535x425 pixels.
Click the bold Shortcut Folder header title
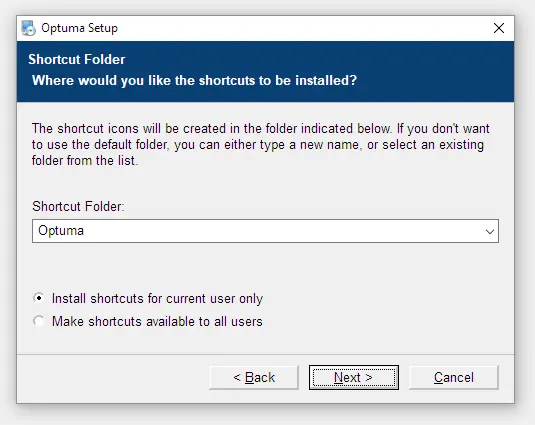click(77, 59)
